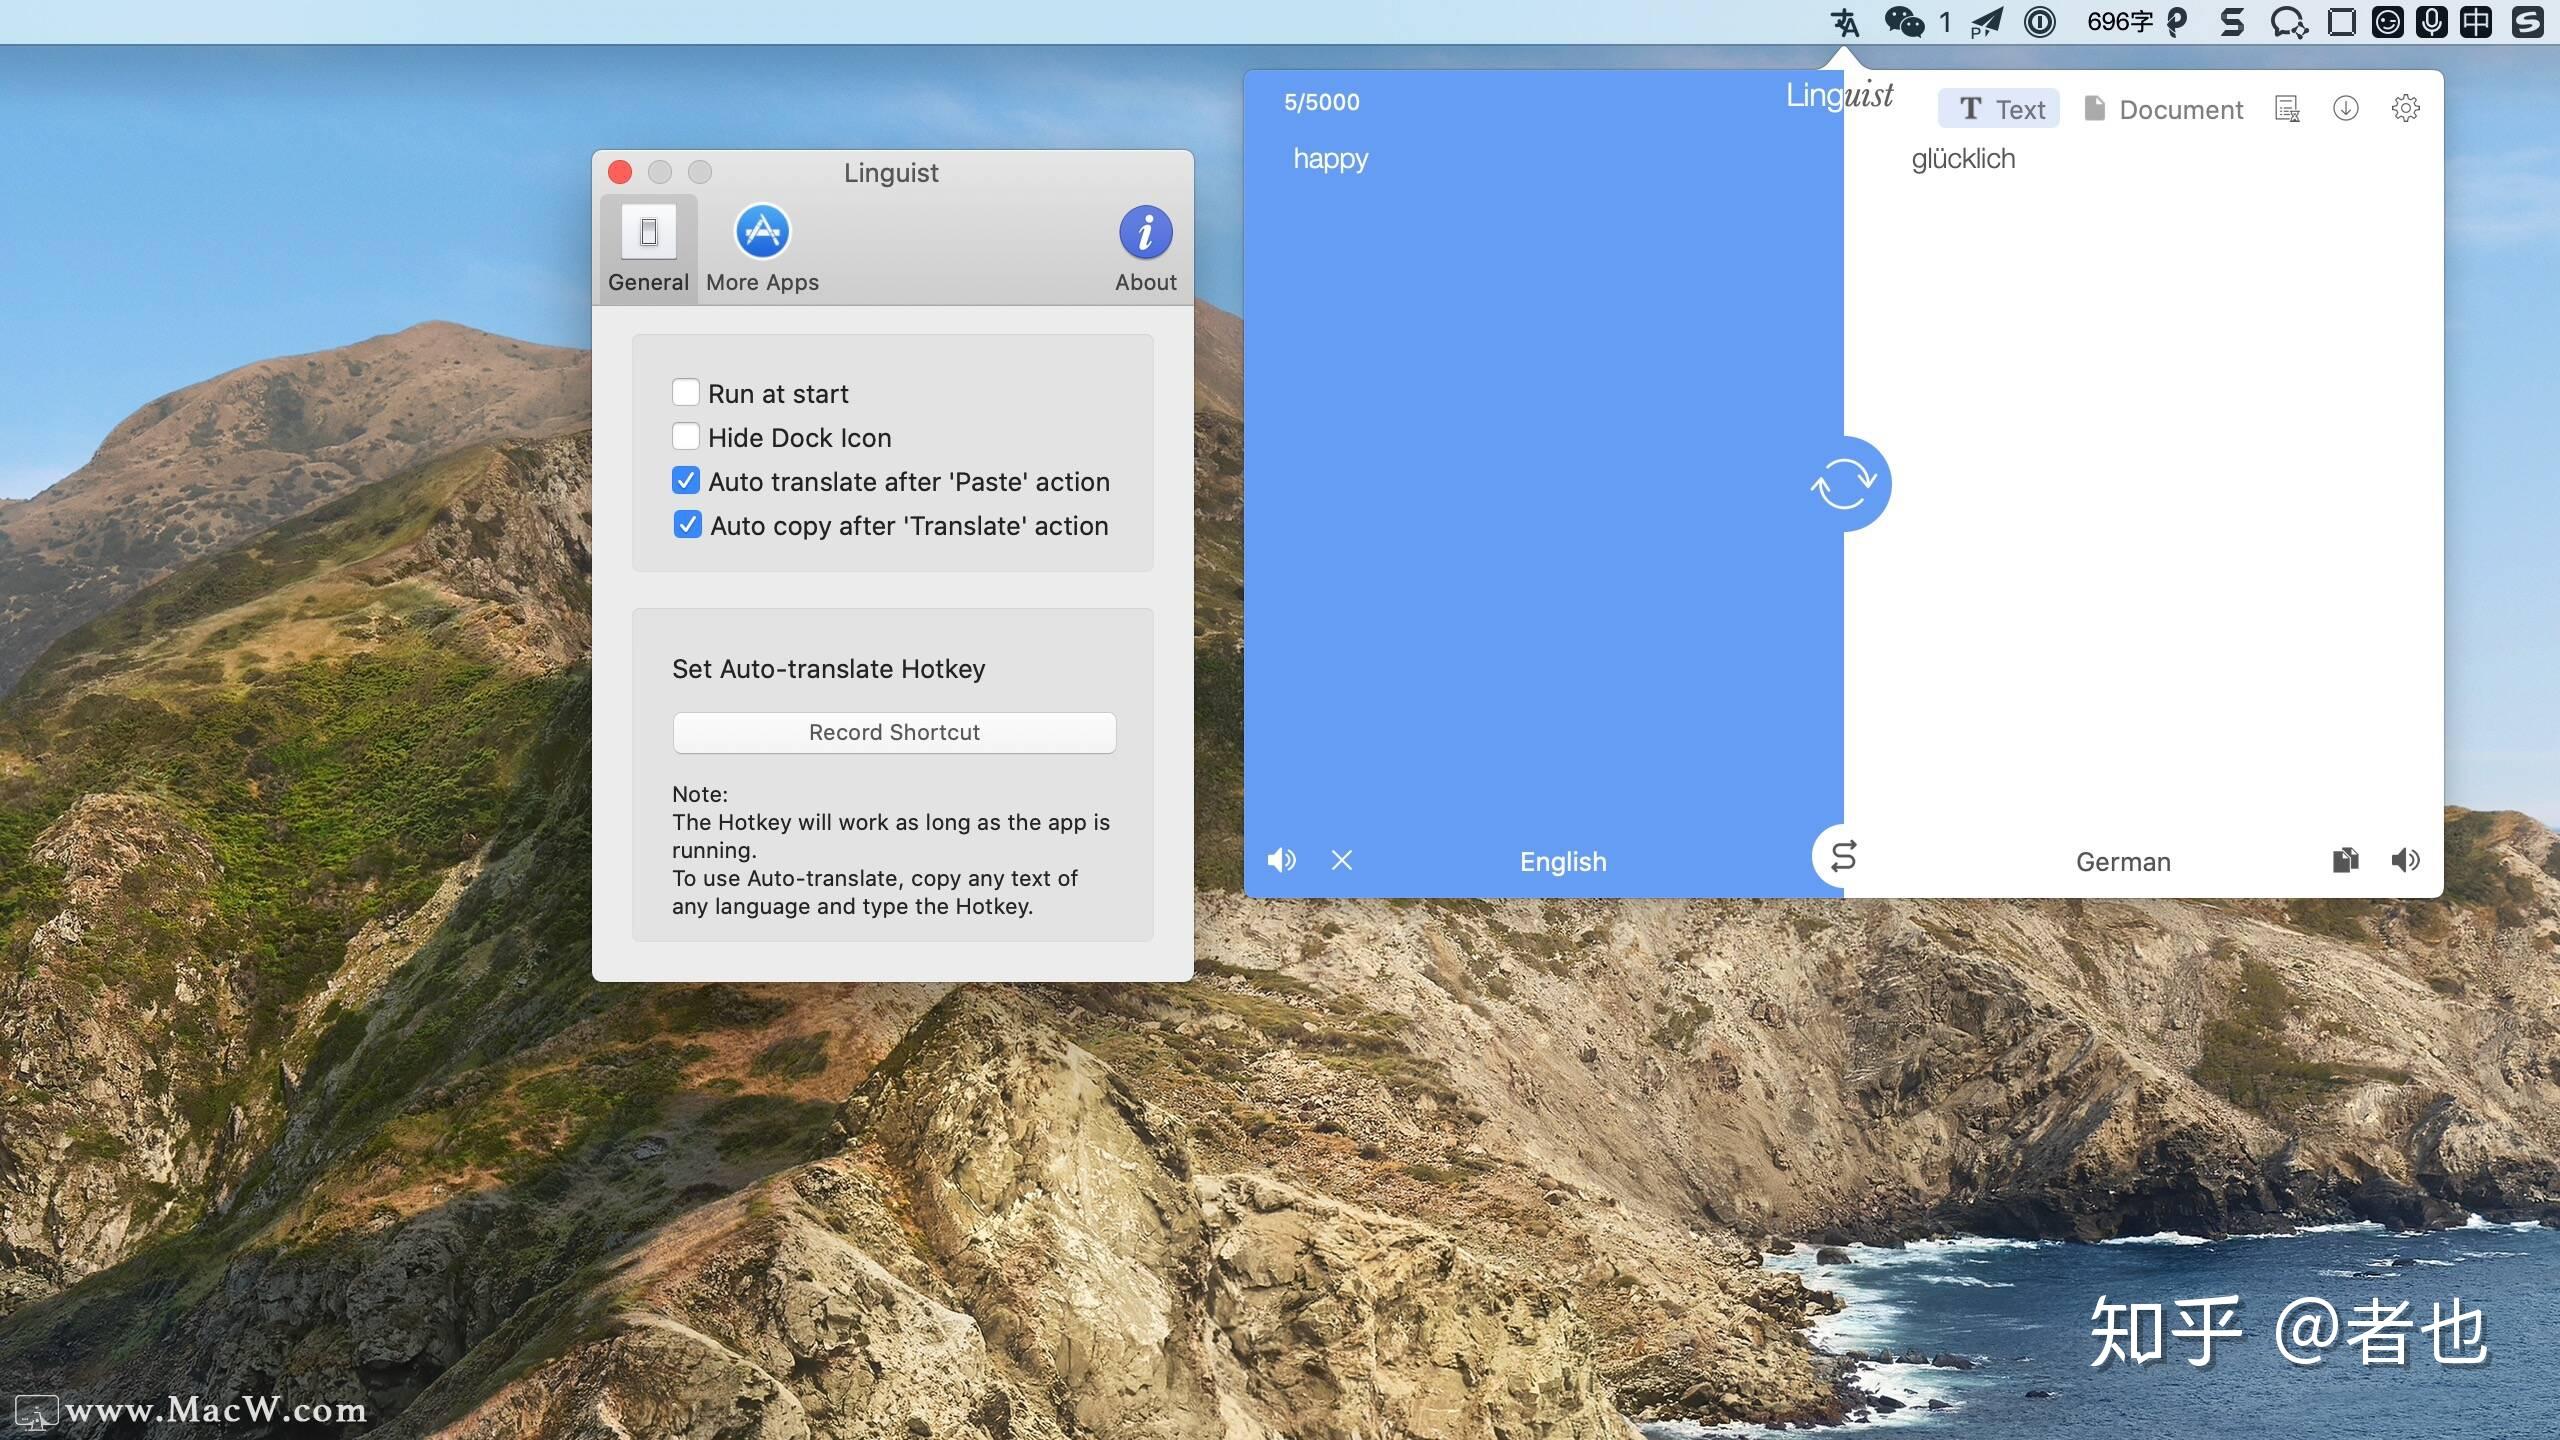2560x1440 pixels.
Task: Click the circular translate refresh icon
Action: [1844, 484]
